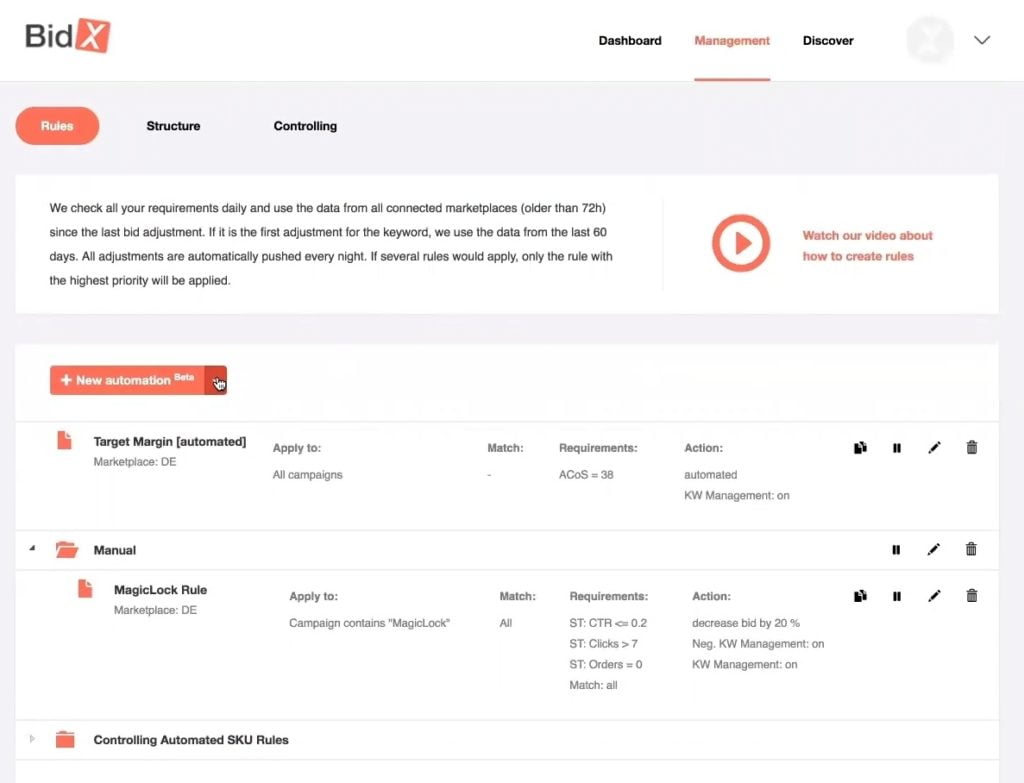
Task: Click the 'decrease bid by 20 %' action
Action: click(746, 623)
